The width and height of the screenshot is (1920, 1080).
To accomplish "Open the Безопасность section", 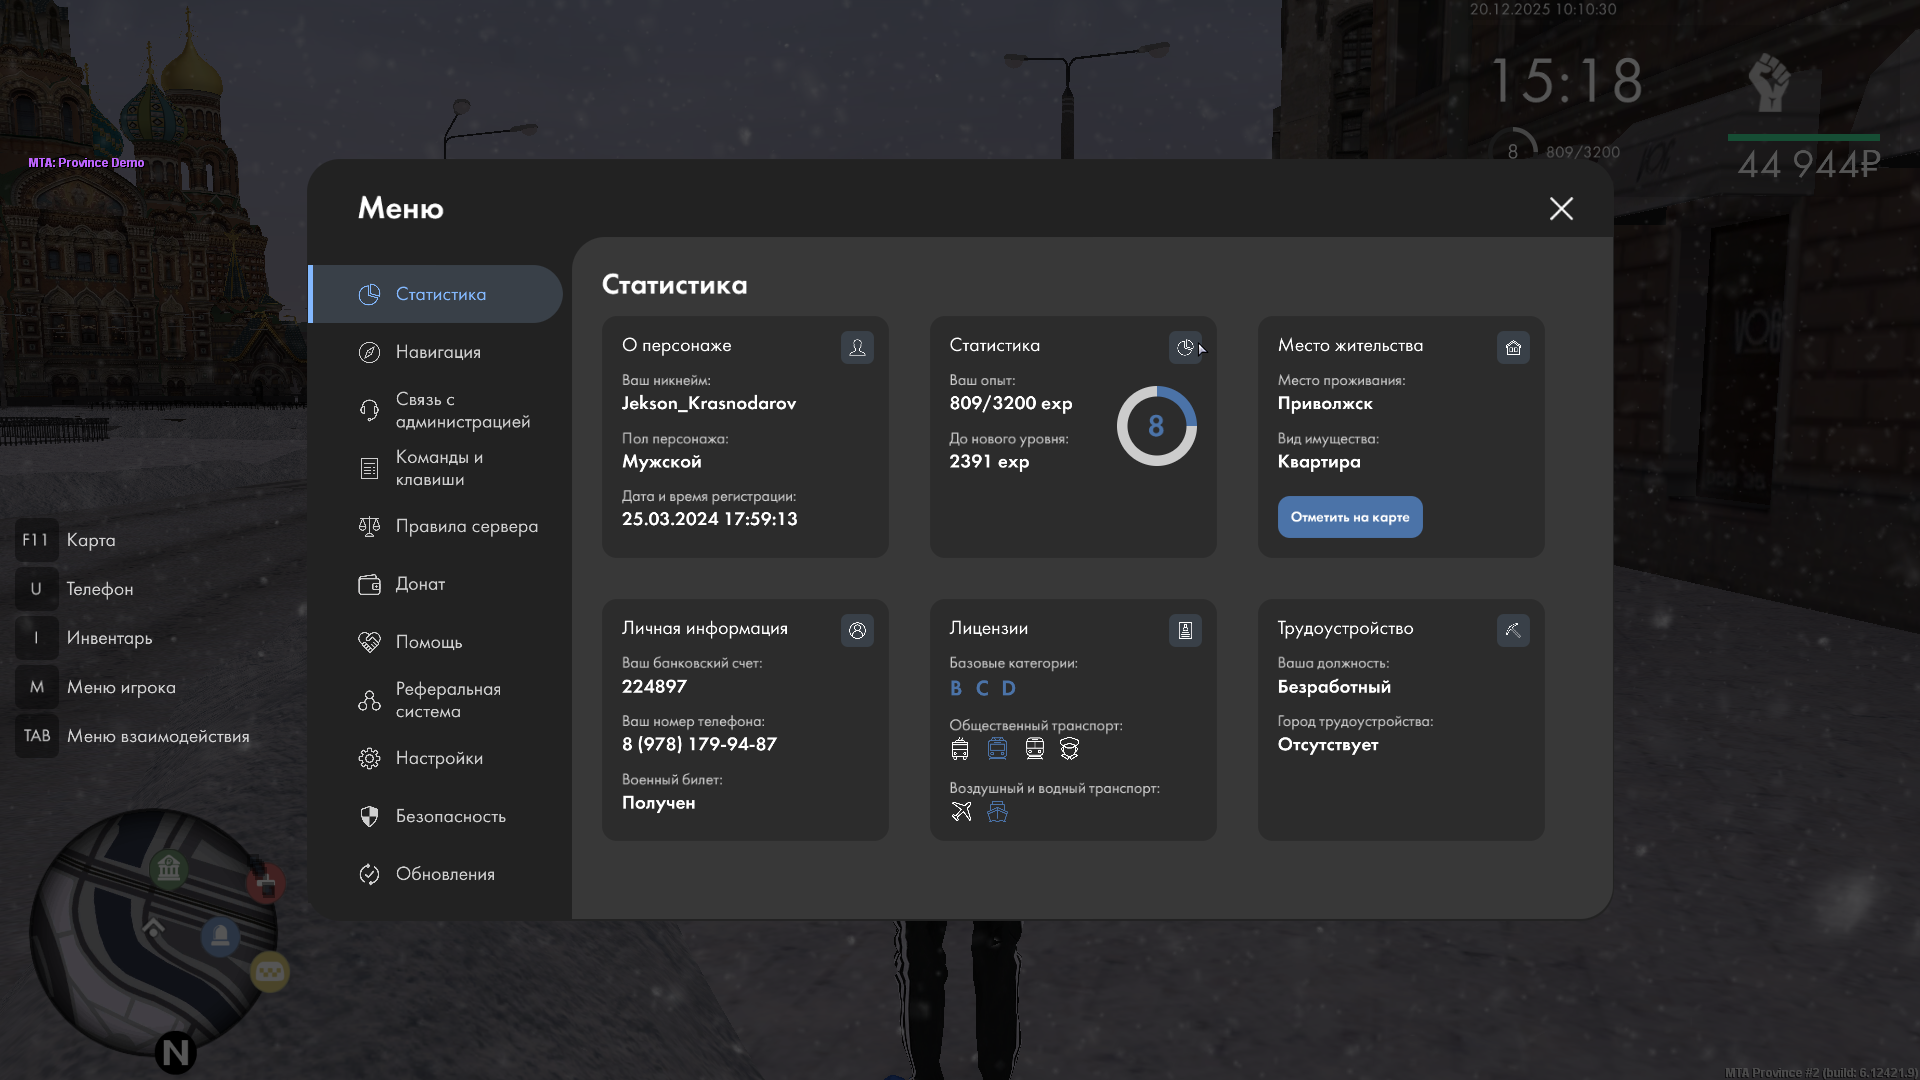I will pyautogui.click(x=450, y=816).
